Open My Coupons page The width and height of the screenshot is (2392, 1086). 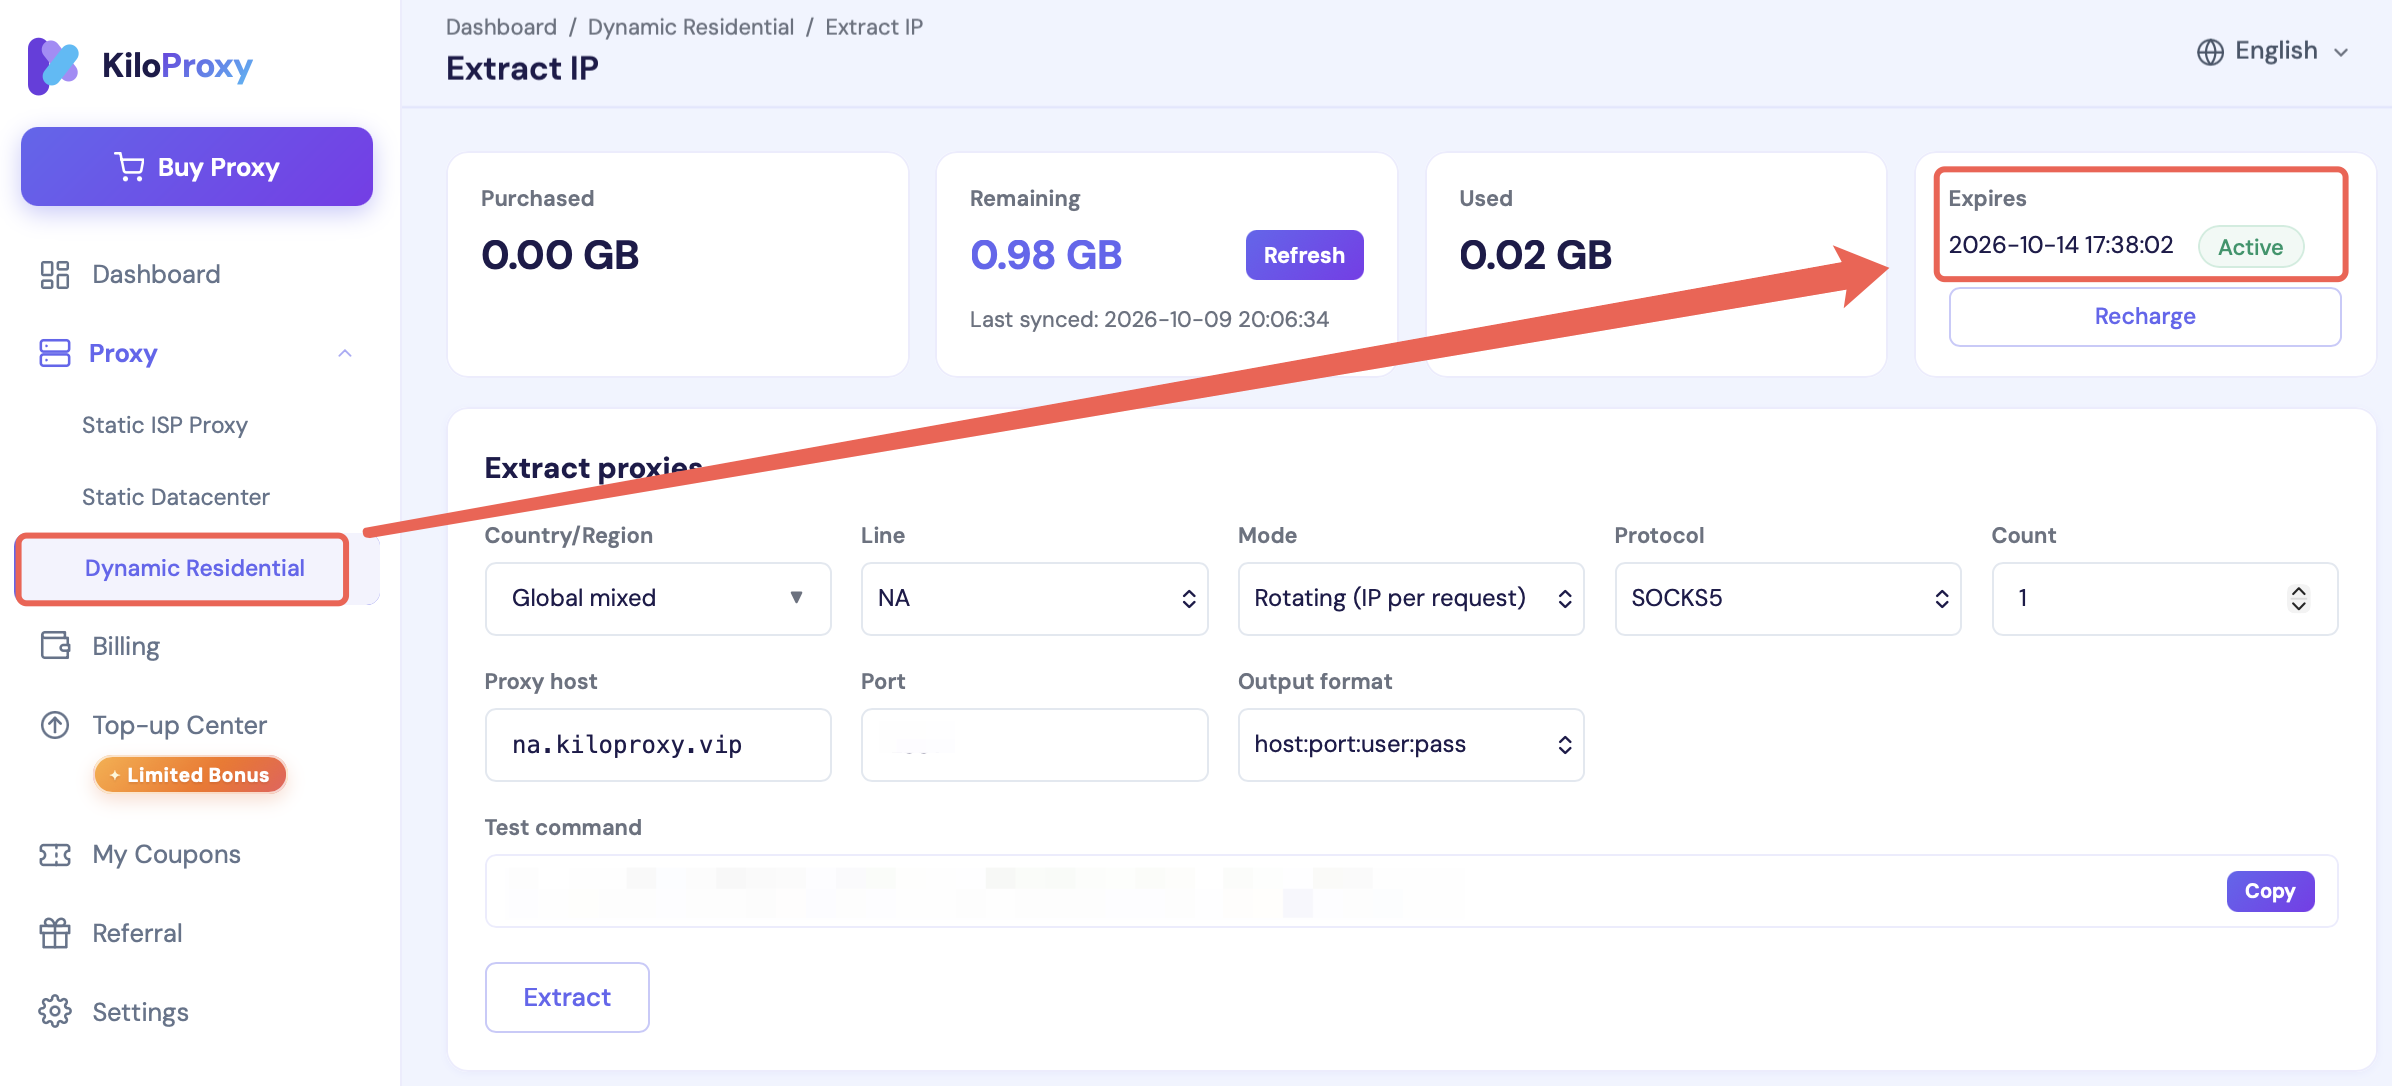coord(167,854)
